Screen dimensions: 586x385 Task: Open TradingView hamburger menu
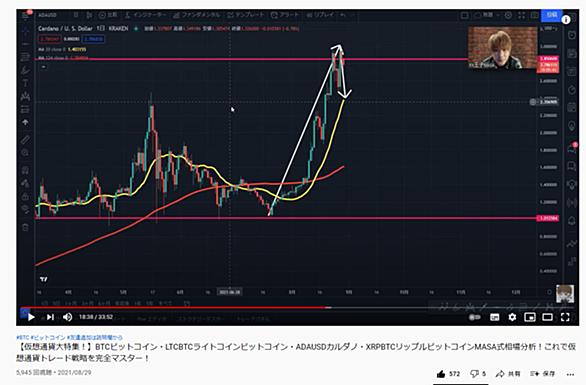pyautogui.click(x=25, y=15)
